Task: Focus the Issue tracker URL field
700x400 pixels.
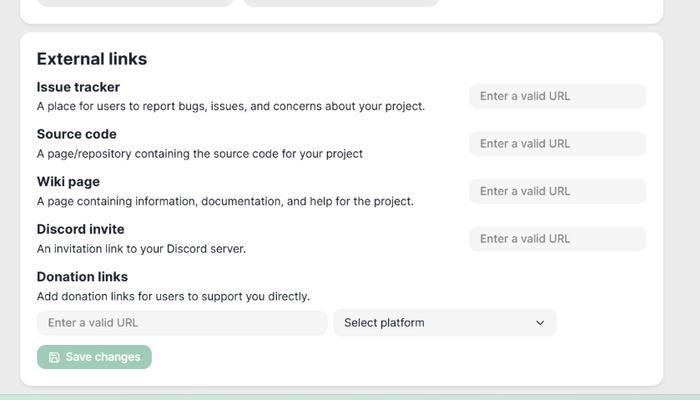Action: point(557,97)
